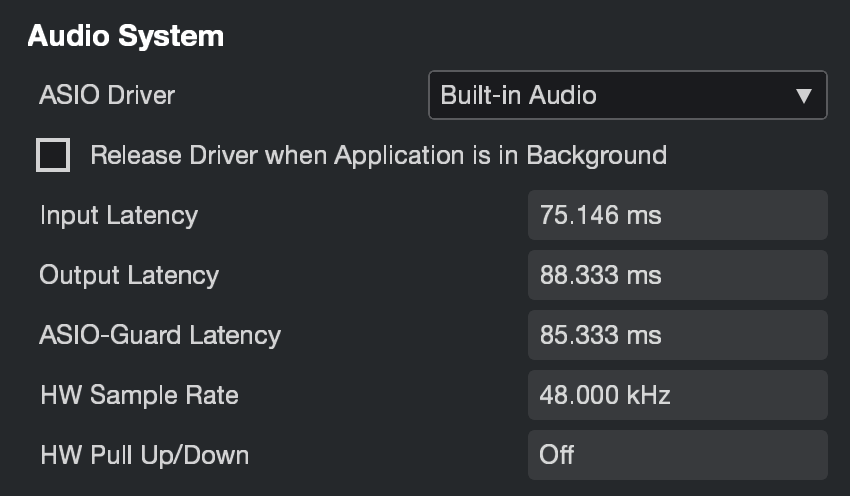Click the Audio System section heading
Viewport: 850px width, 496px height.
[126, 36]
